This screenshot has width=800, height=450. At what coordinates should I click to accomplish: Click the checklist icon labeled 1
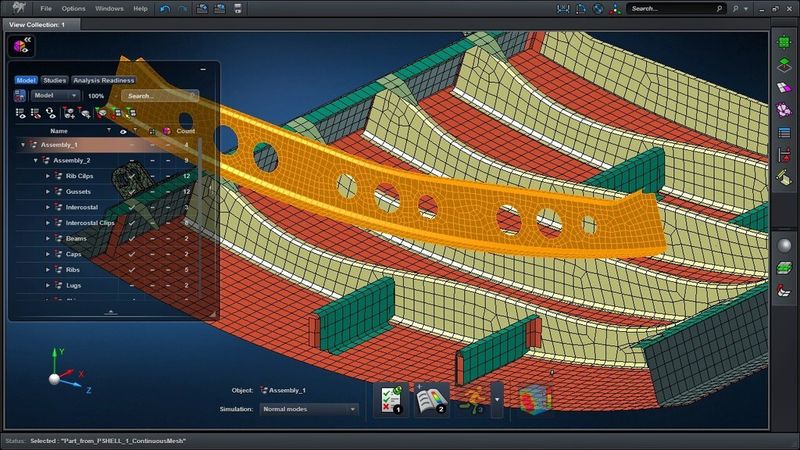[391, 400]
